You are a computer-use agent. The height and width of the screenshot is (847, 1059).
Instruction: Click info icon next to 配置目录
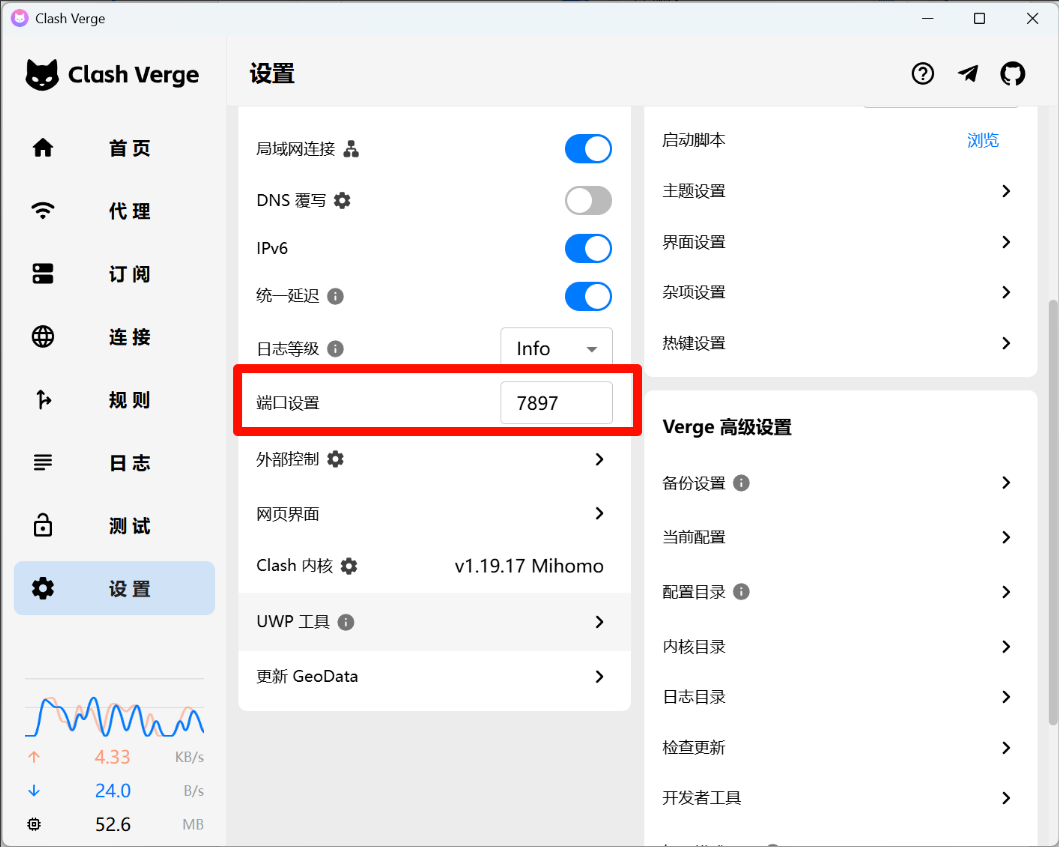[x=741, y=592]
